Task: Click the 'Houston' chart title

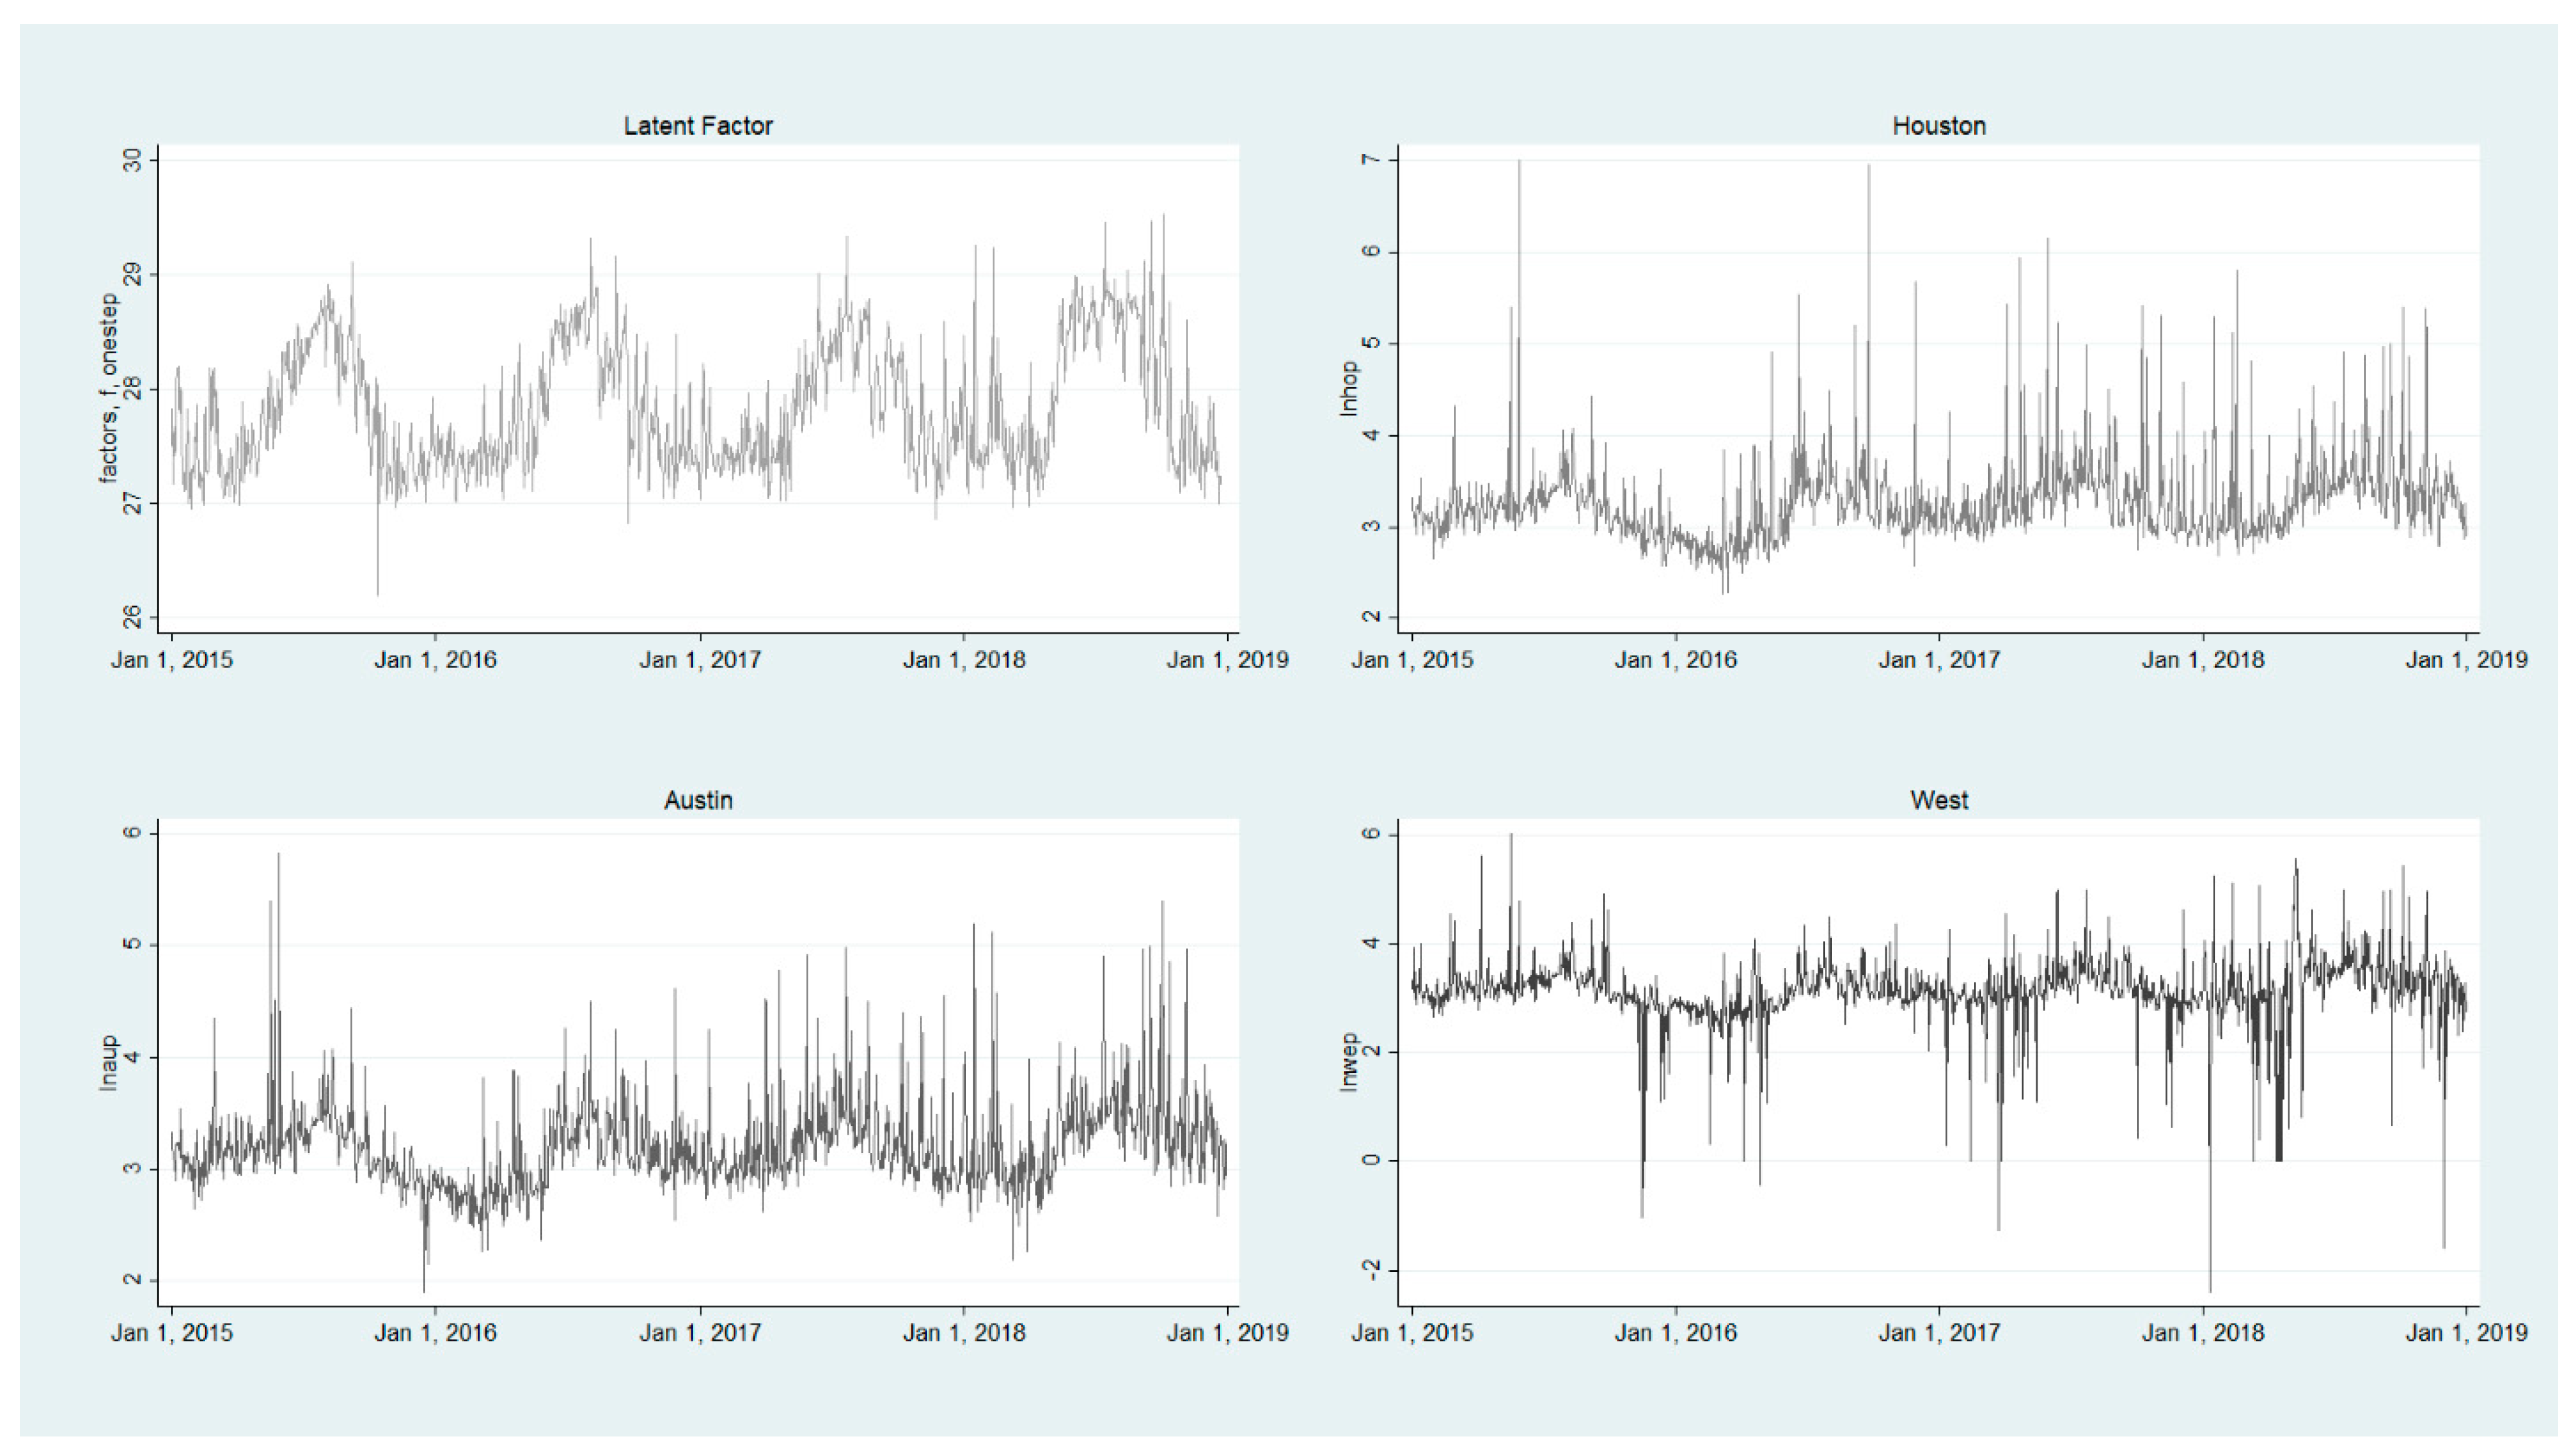Action: point(1939,126)
